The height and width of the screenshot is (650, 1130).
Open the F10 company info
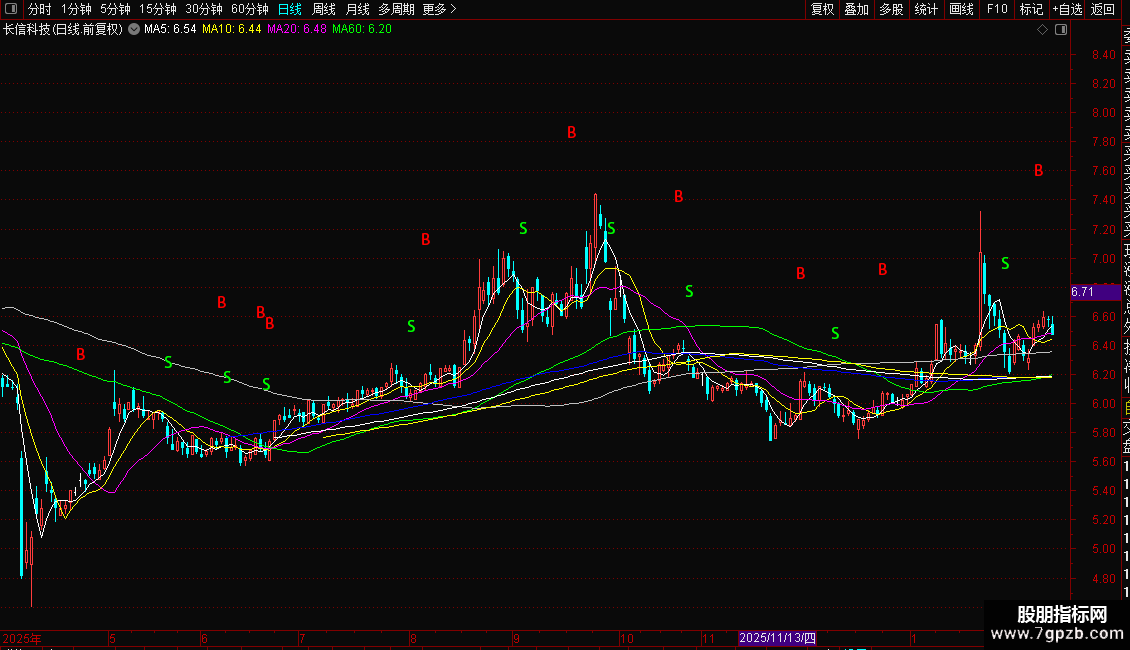point(997,9)
